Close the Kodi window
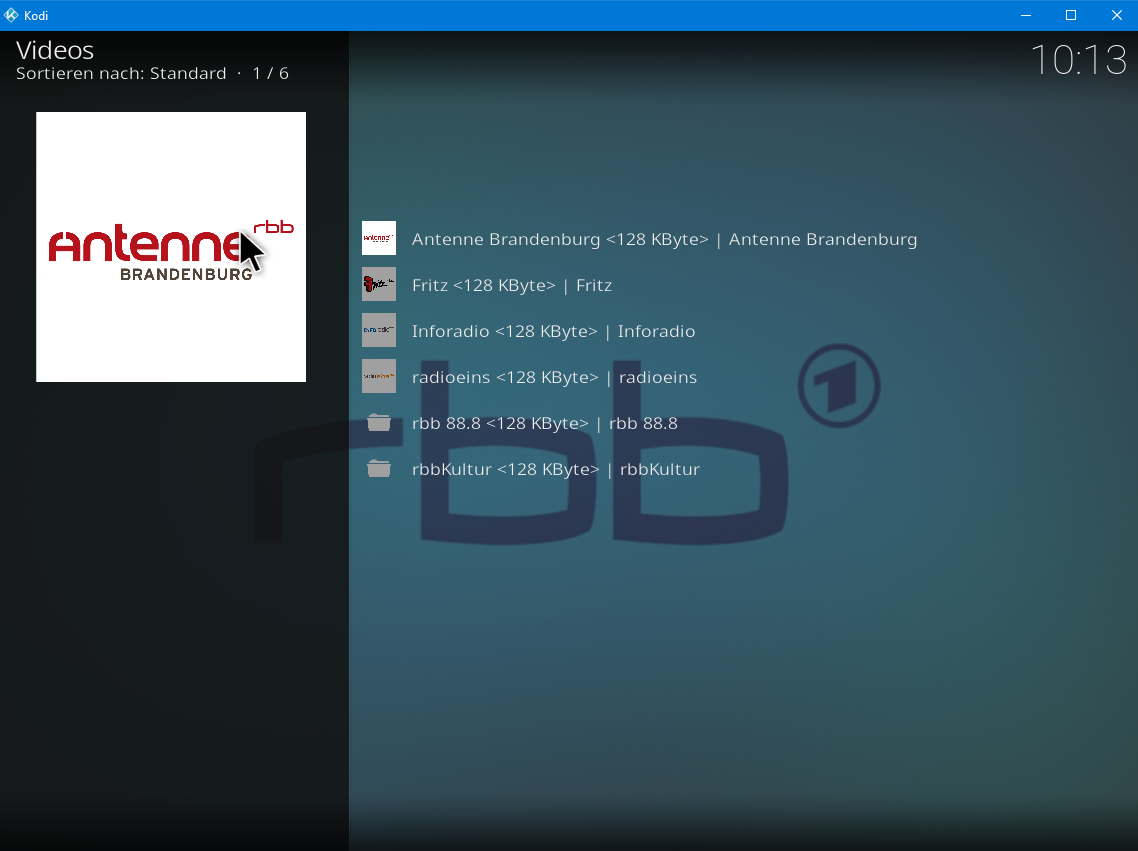The image size is (1138, 851). [x=1116, y=15]
